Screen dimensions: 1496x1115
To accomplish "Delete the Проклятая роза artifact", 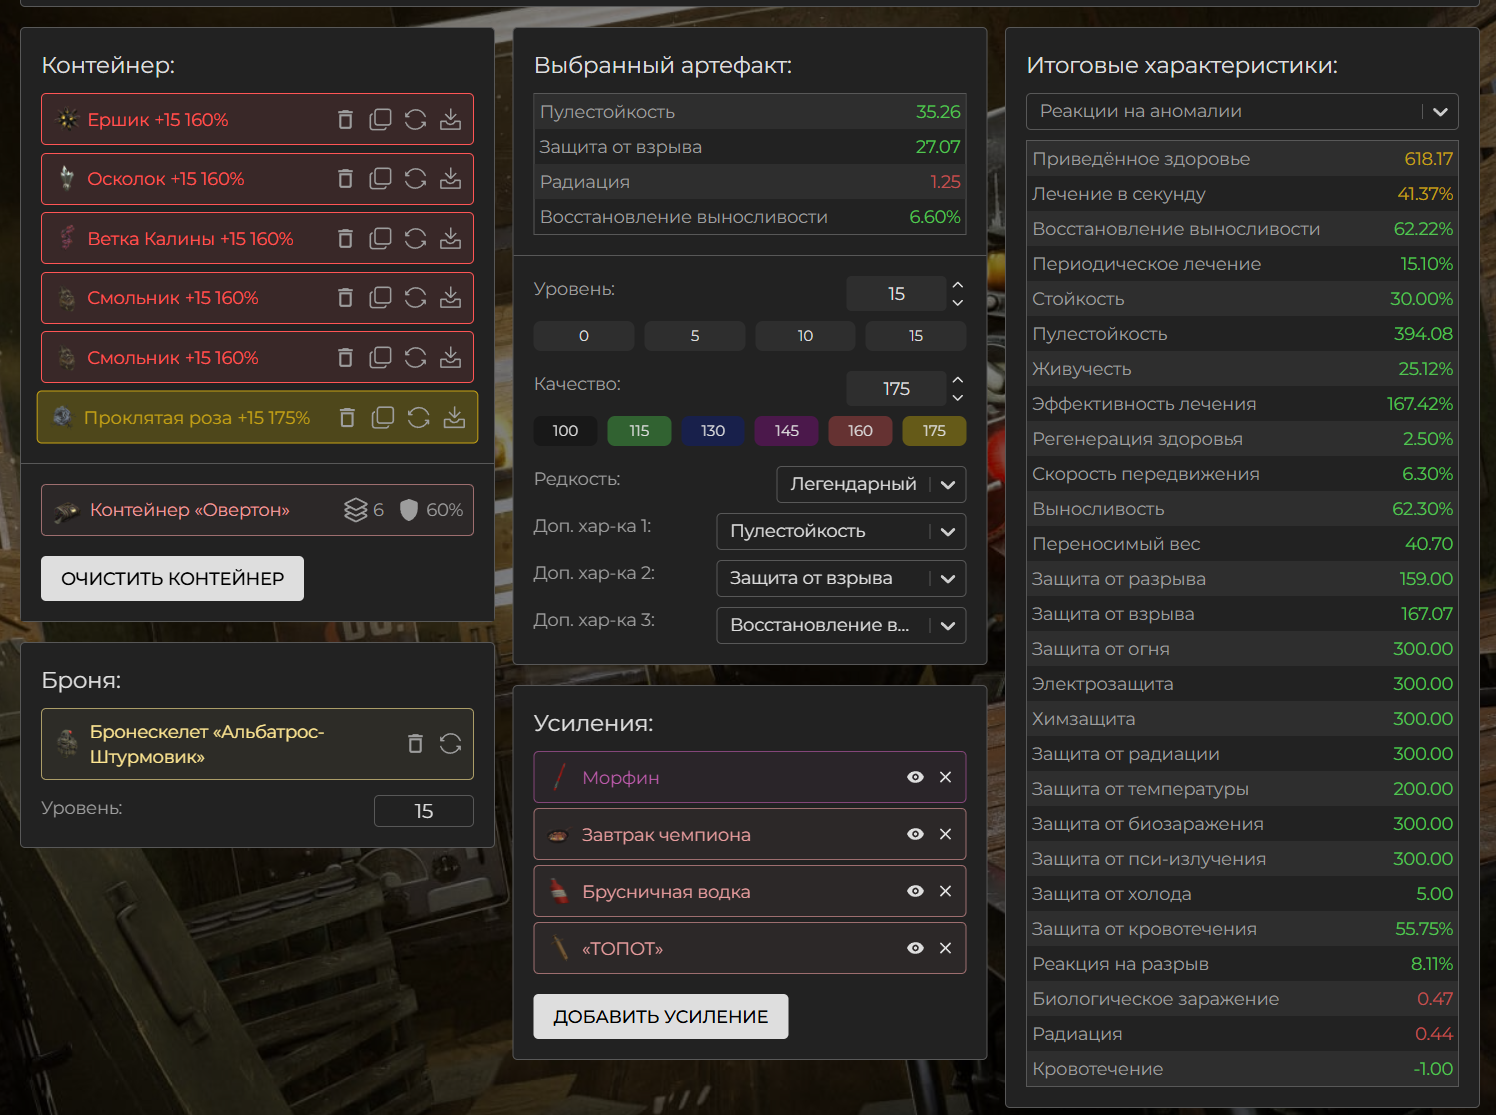I will coord(347,418).
